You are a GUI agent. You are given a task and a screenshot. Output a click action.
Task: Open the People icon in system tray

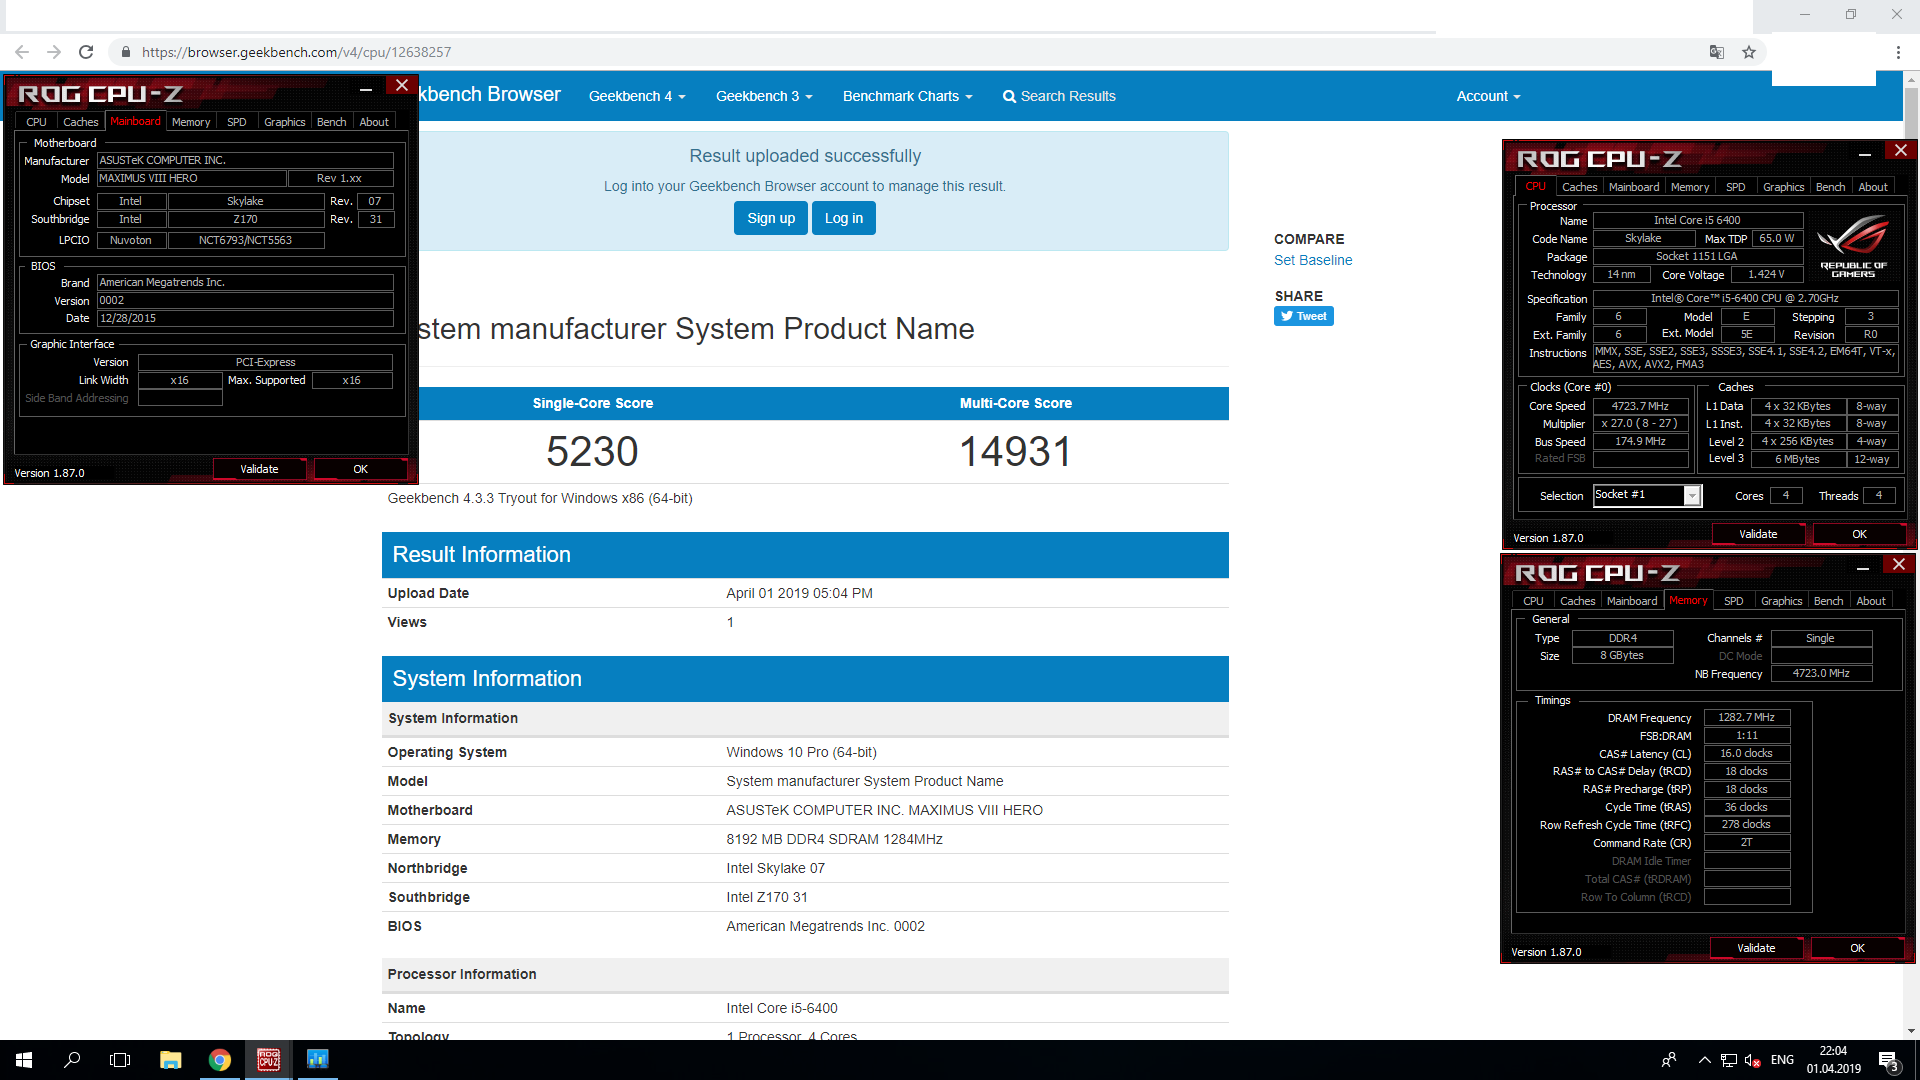1669,1060
